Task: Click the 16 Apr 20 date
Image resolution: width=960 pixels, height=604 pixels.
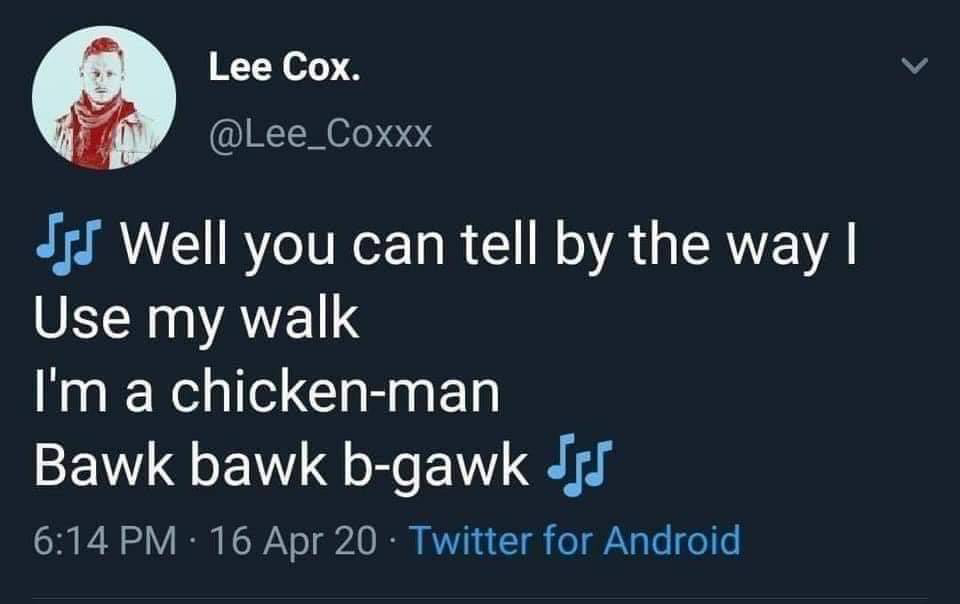Action: tap(293, 541)
